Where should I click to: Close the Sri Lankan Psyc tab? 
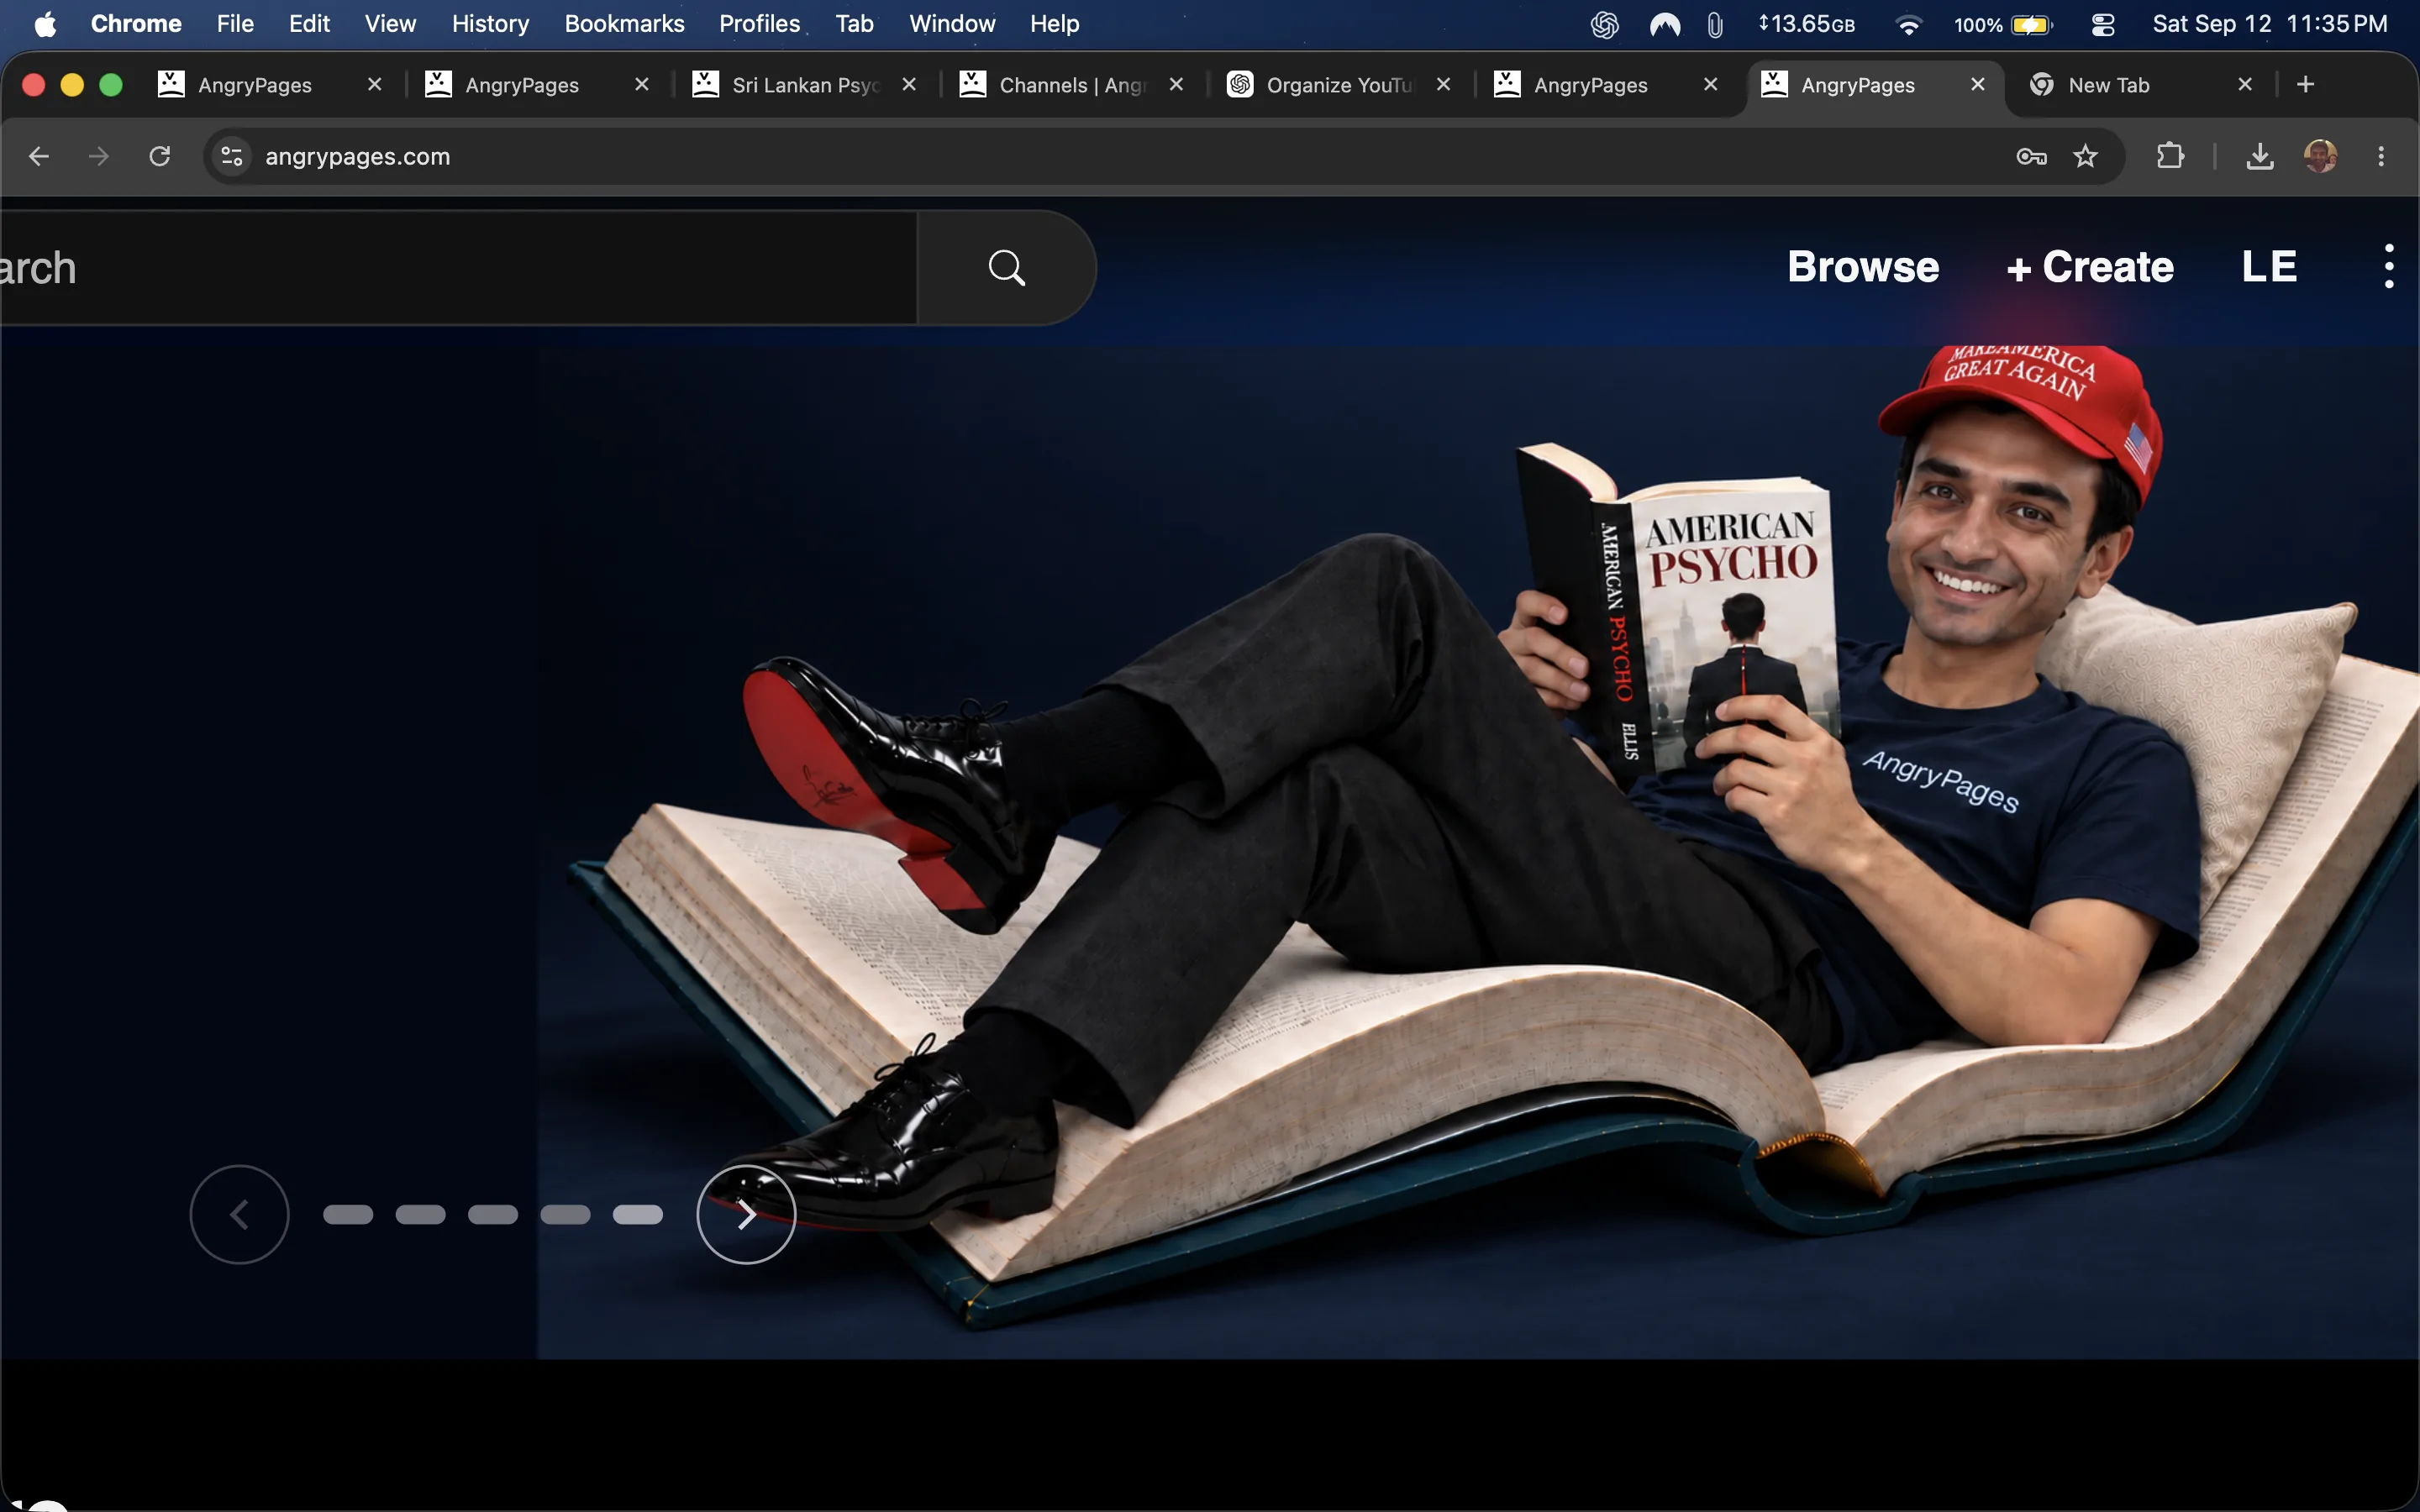(909, 85)
